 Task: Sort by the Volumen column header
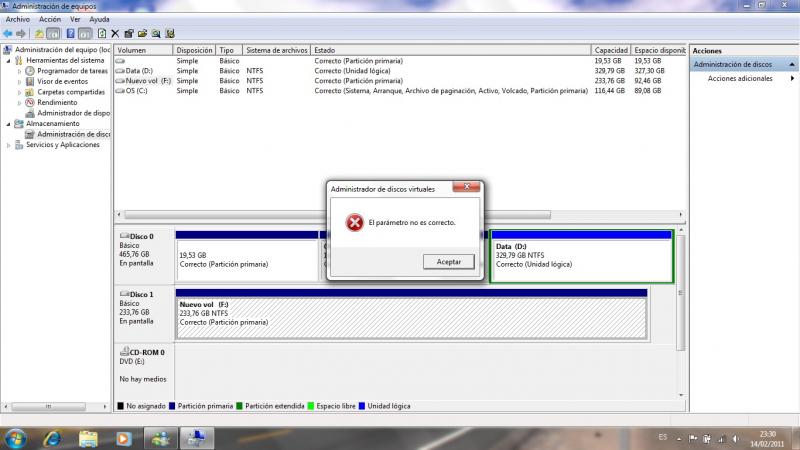(x=143, y=50)
